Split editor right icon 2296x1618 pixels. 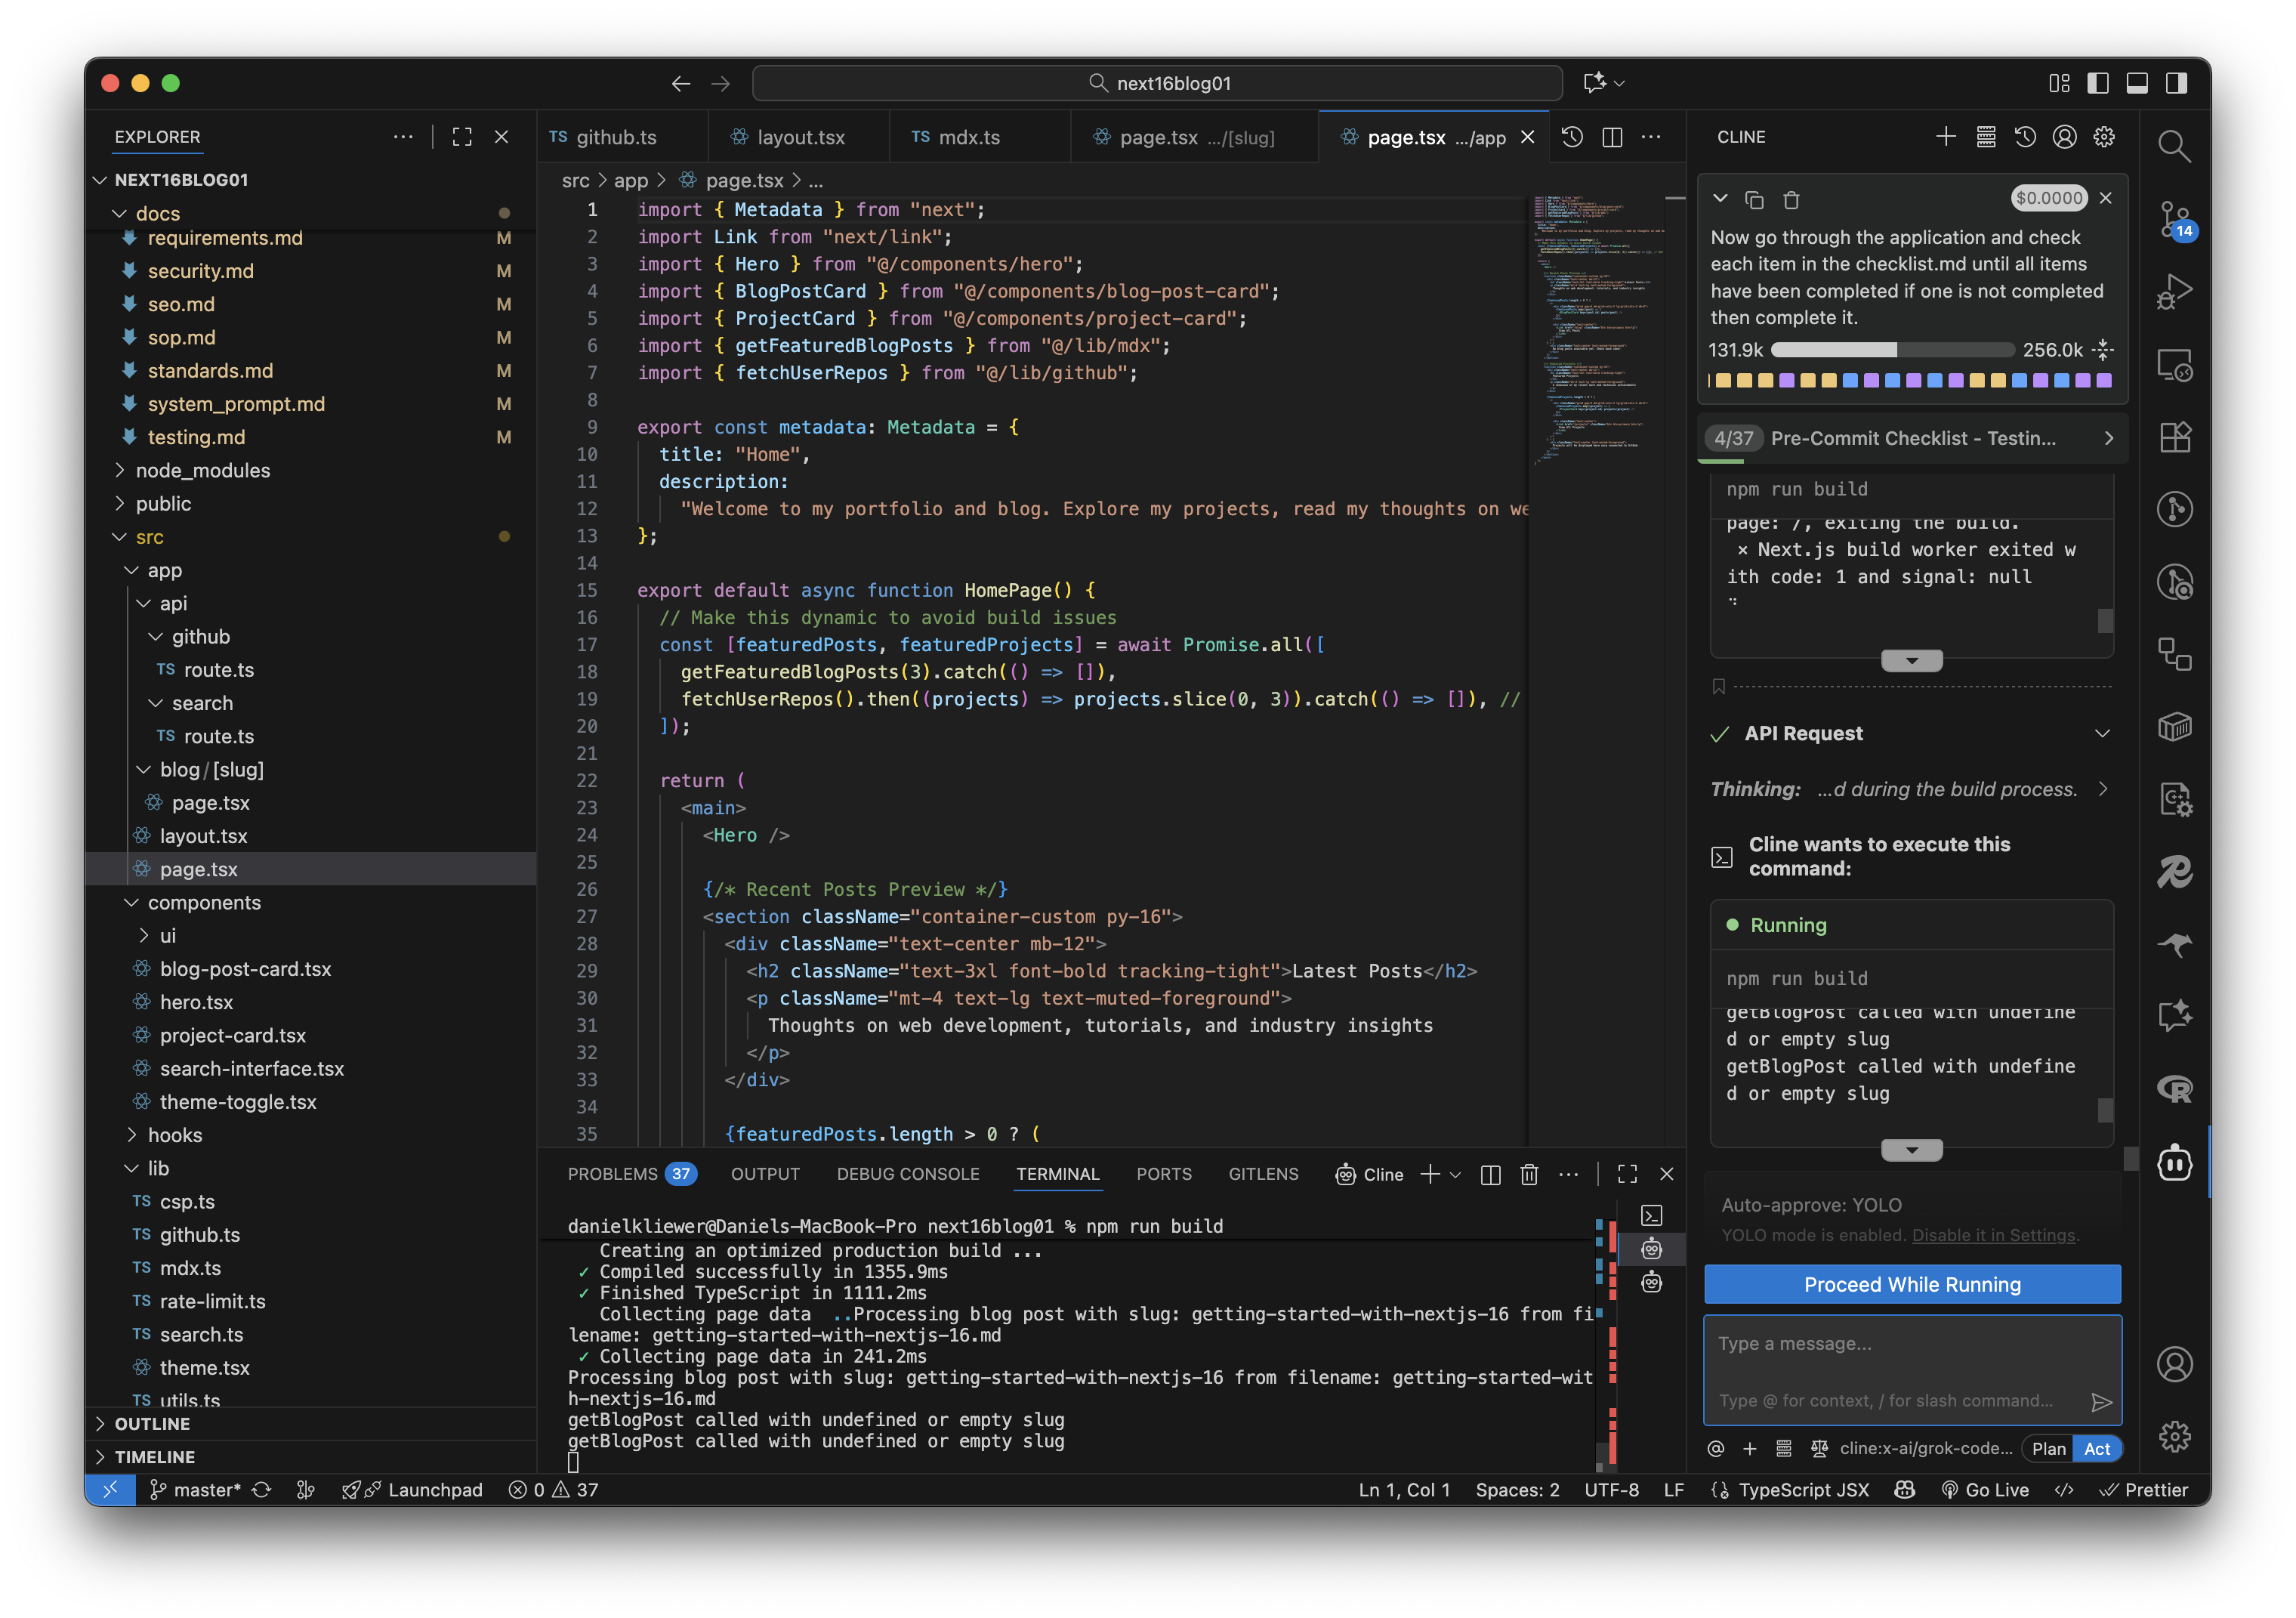[x=1612, y=137]
